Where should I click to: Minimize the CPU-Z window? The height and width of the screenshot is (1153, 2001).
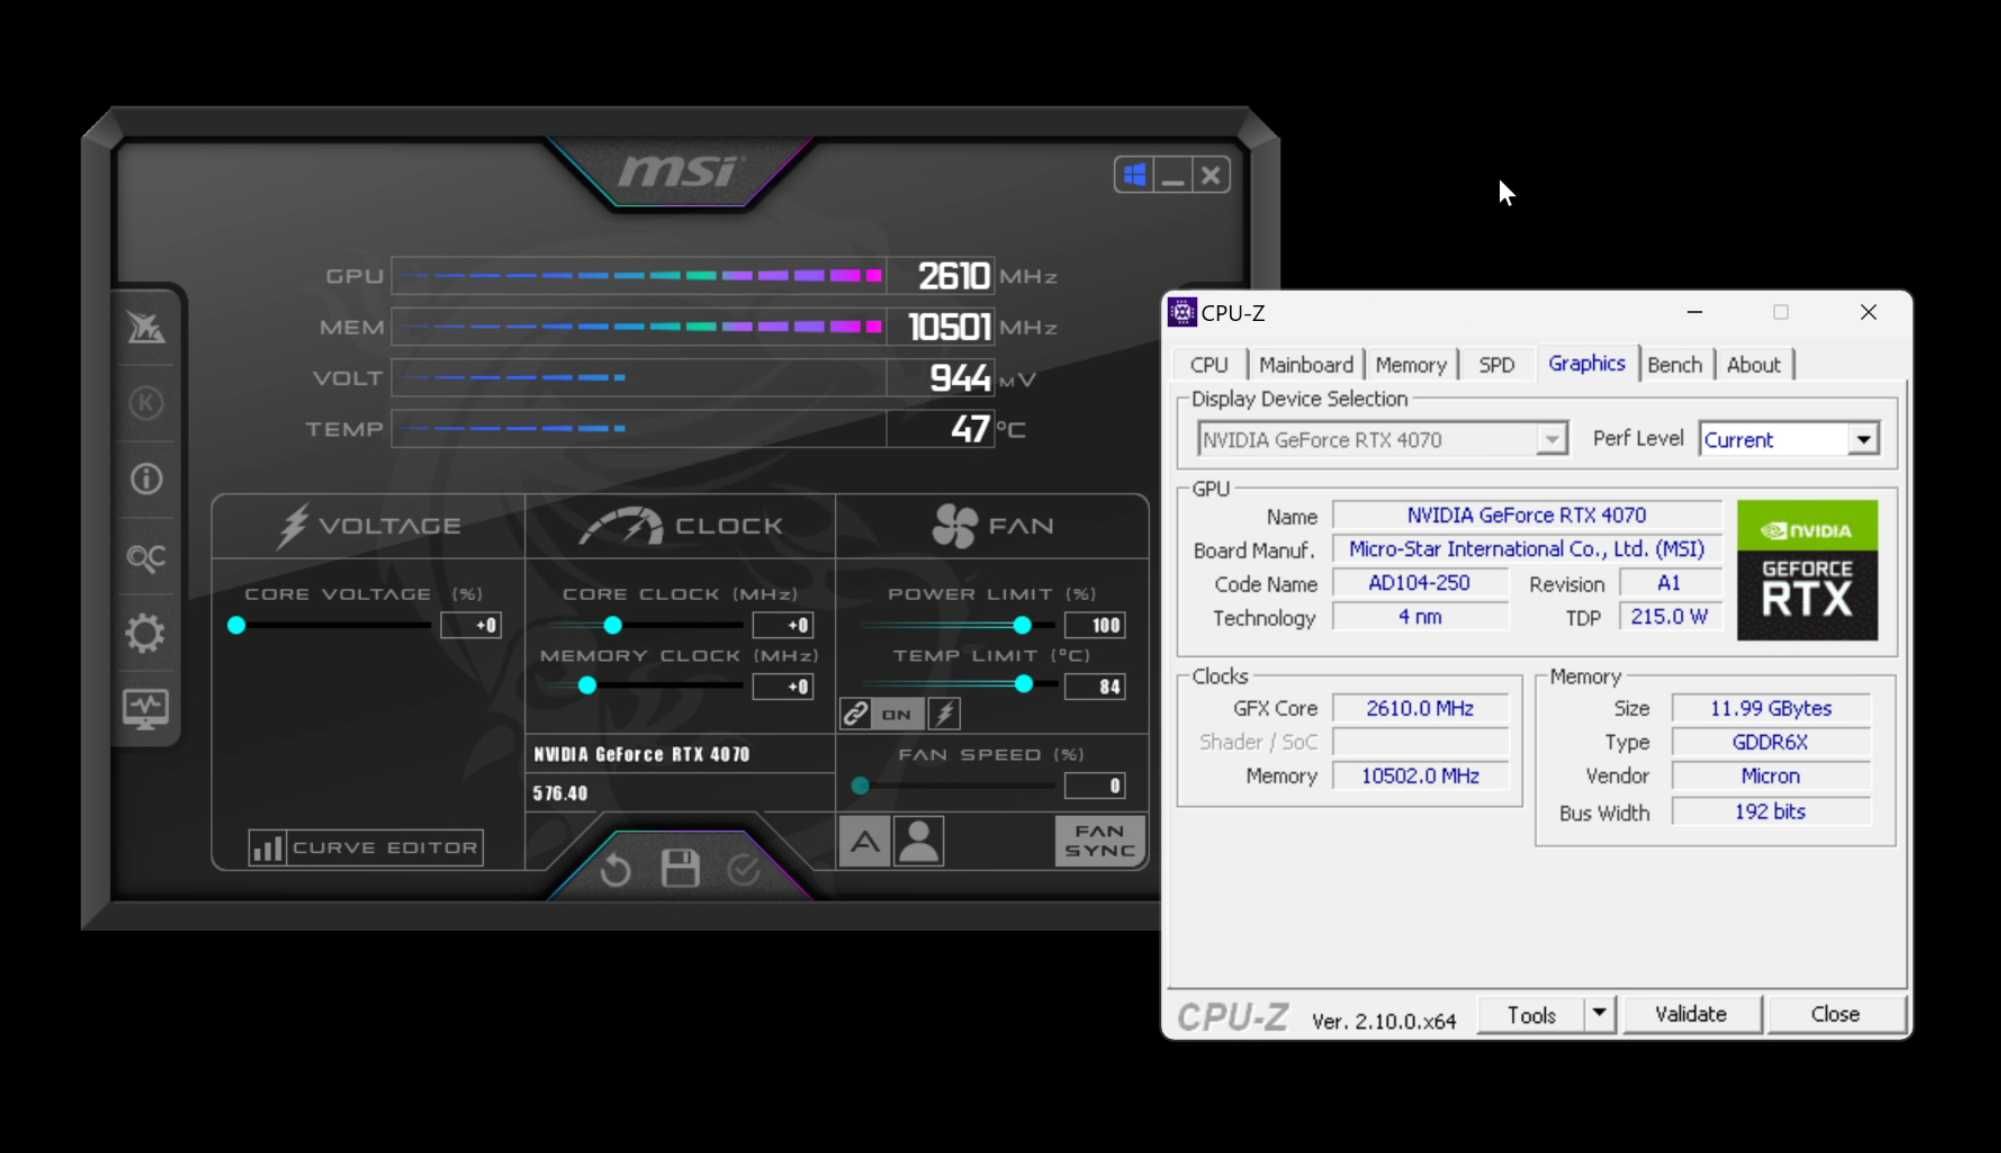pos(1694,312)
